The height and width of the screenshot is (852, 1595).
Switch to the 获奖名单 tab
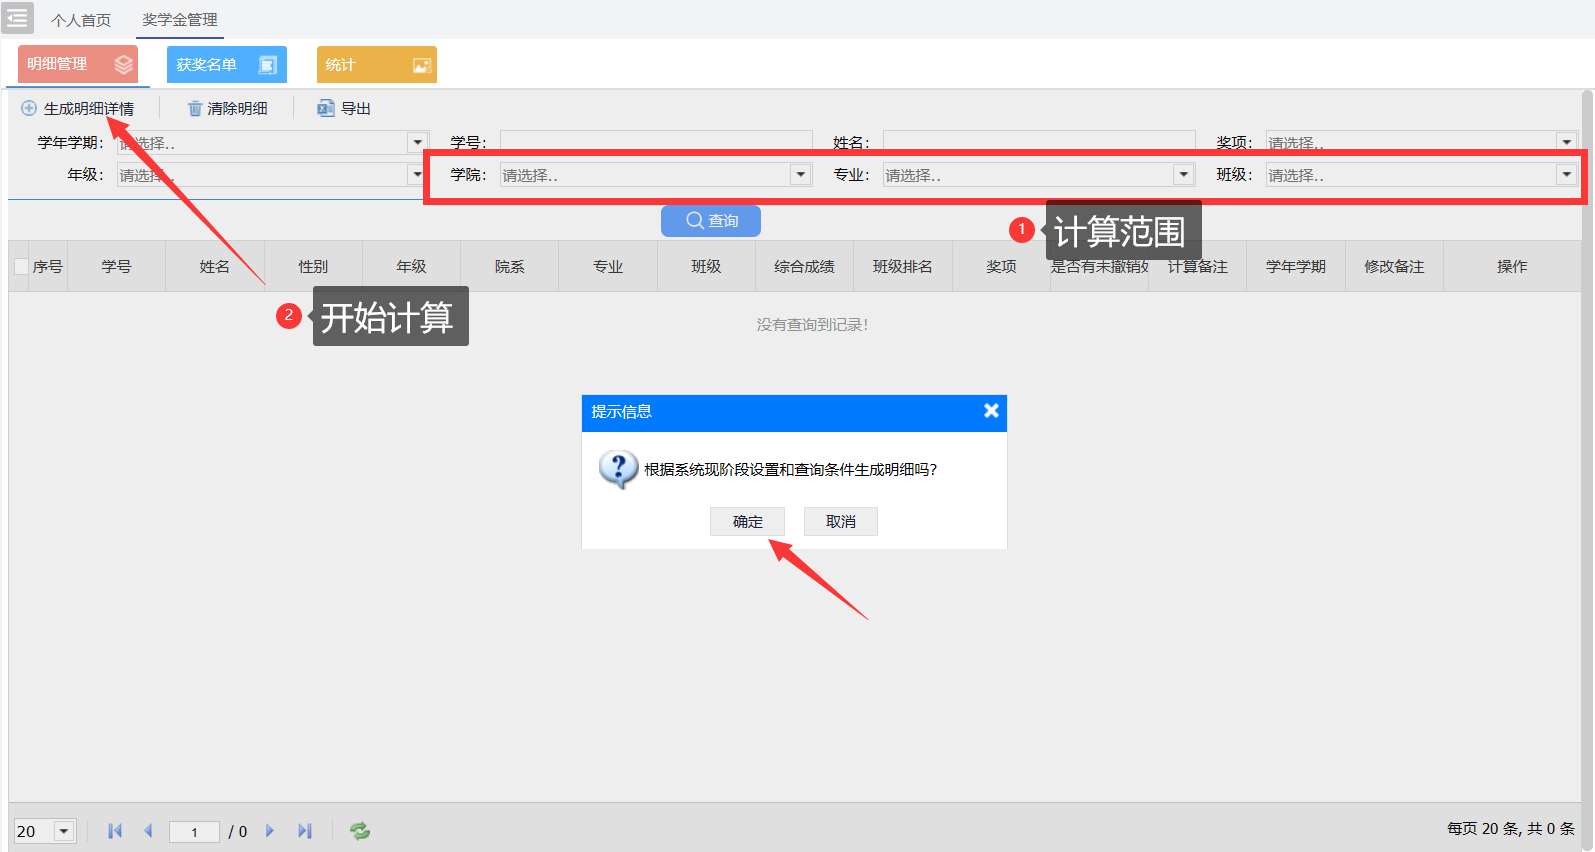coord(226,65)
